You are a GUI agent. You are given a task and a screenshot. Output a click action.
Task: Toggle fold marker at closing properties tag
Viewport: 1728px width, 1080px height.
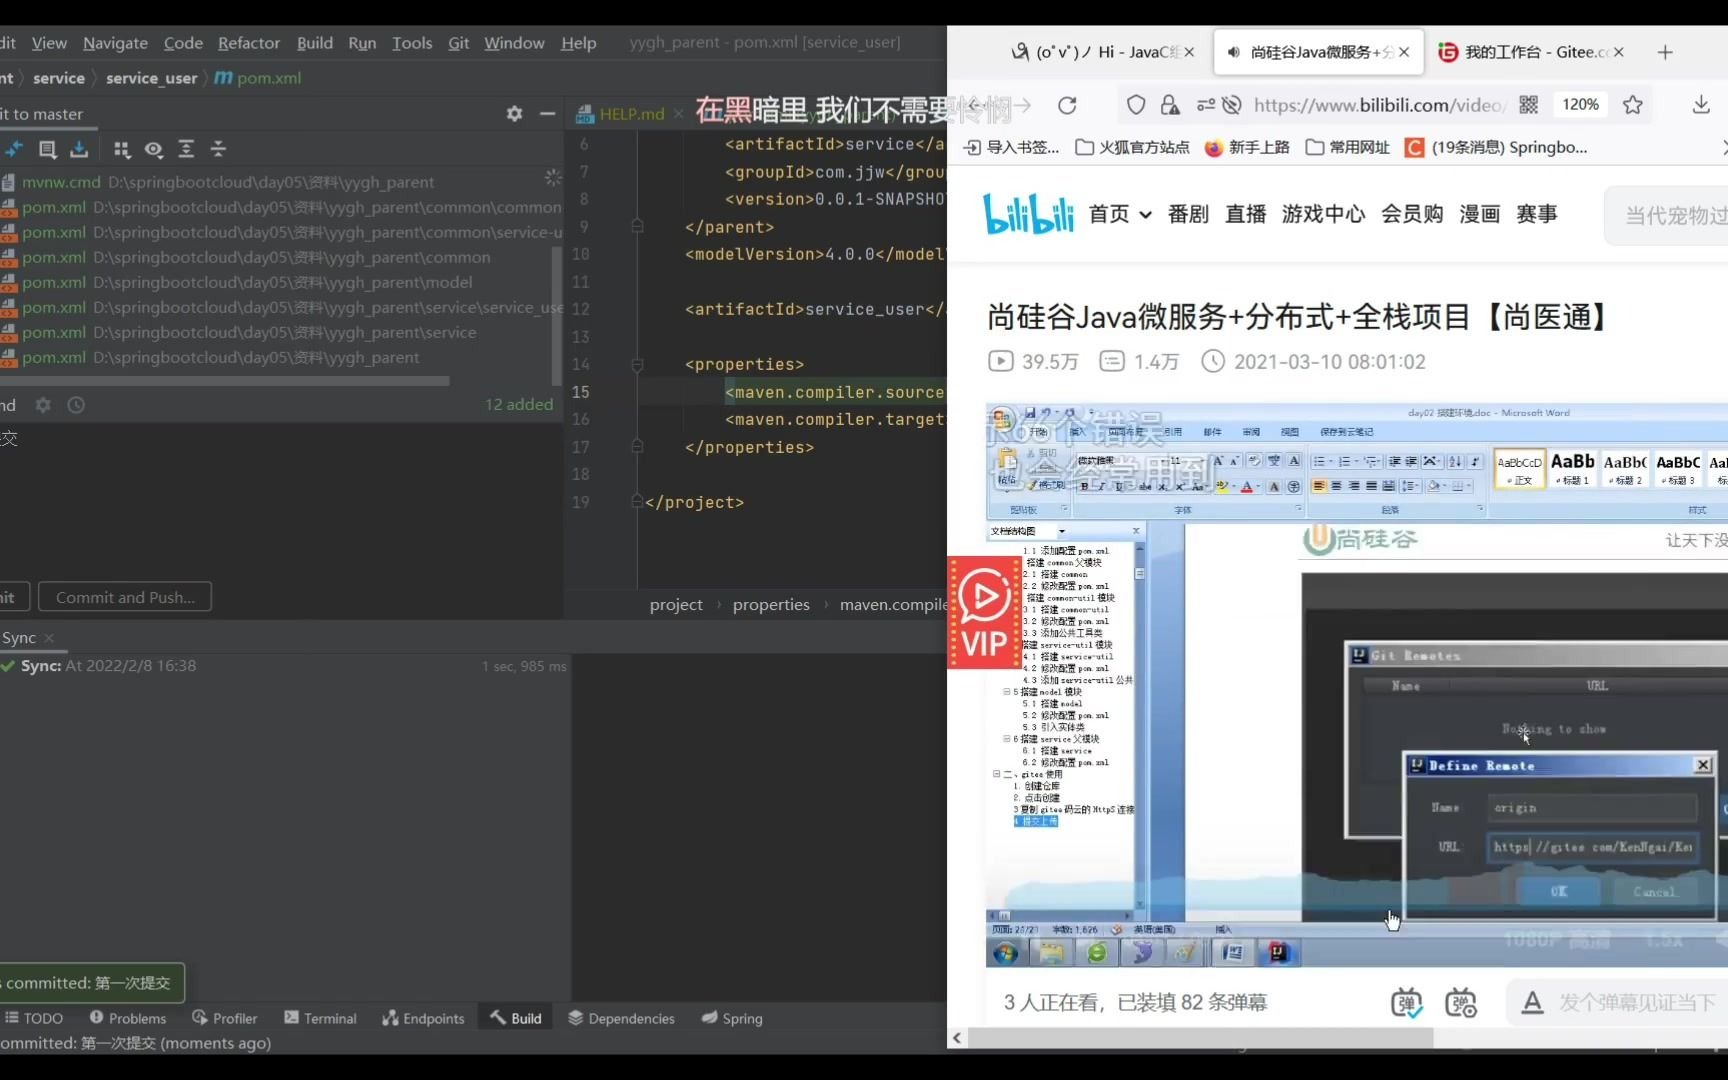(637, 447)
